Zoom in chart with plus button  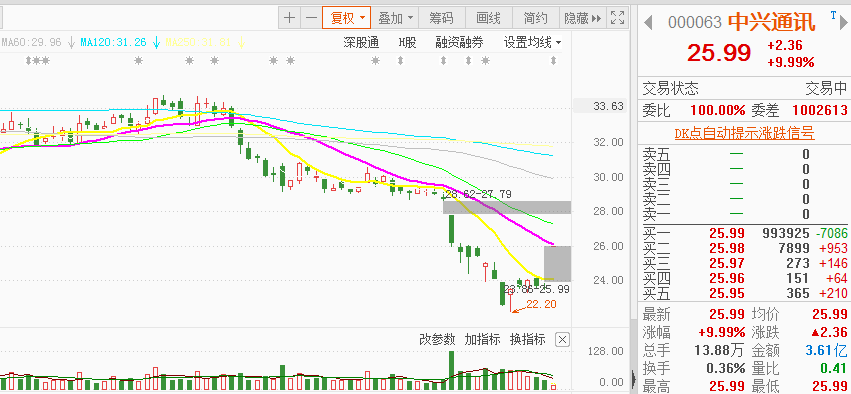click(x=290, y=18)
